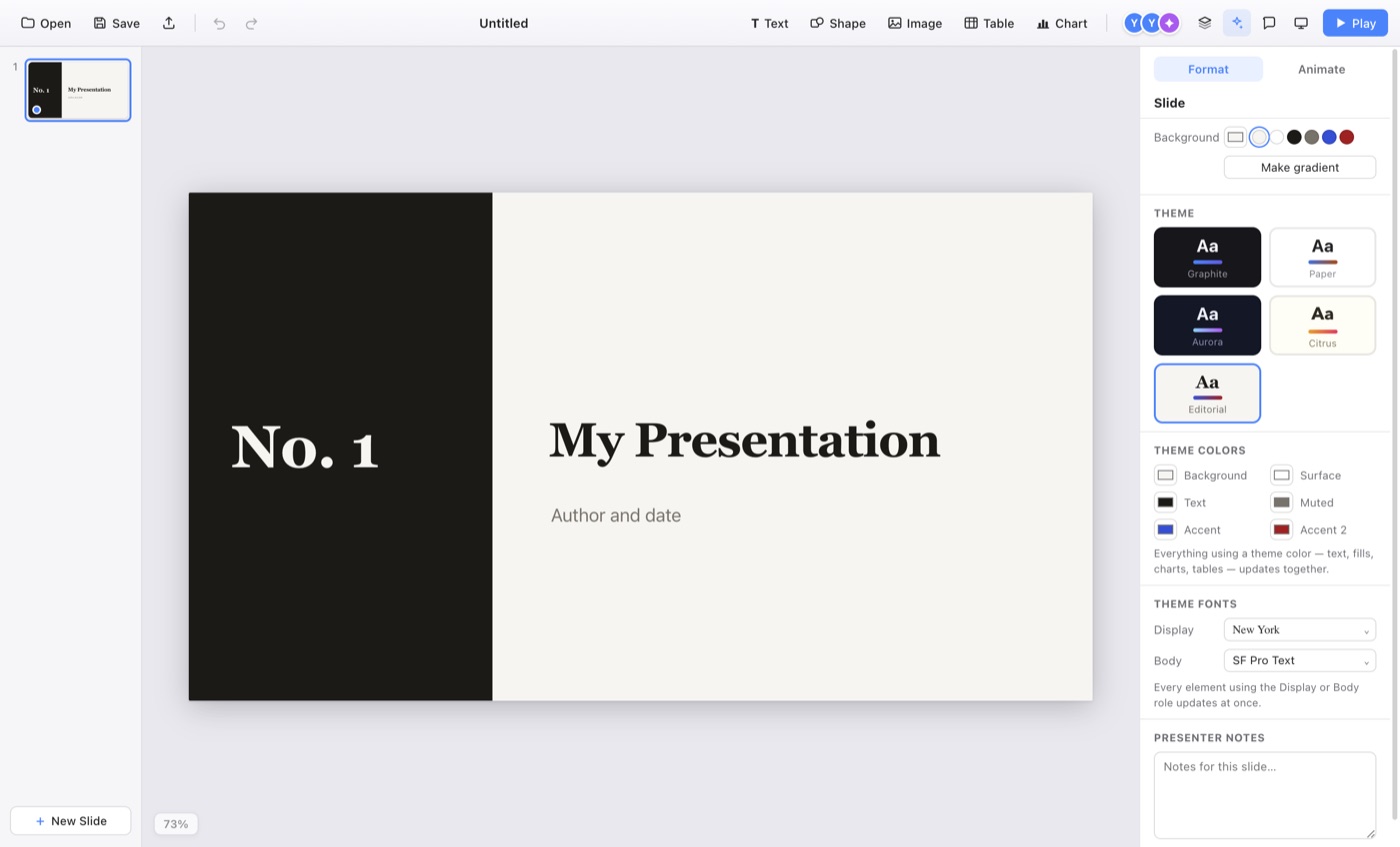Screen dimensions: 1400x847
Task: Edit the Text theme color swatch
Action: pyautogui.click(x=1165, y=502)
